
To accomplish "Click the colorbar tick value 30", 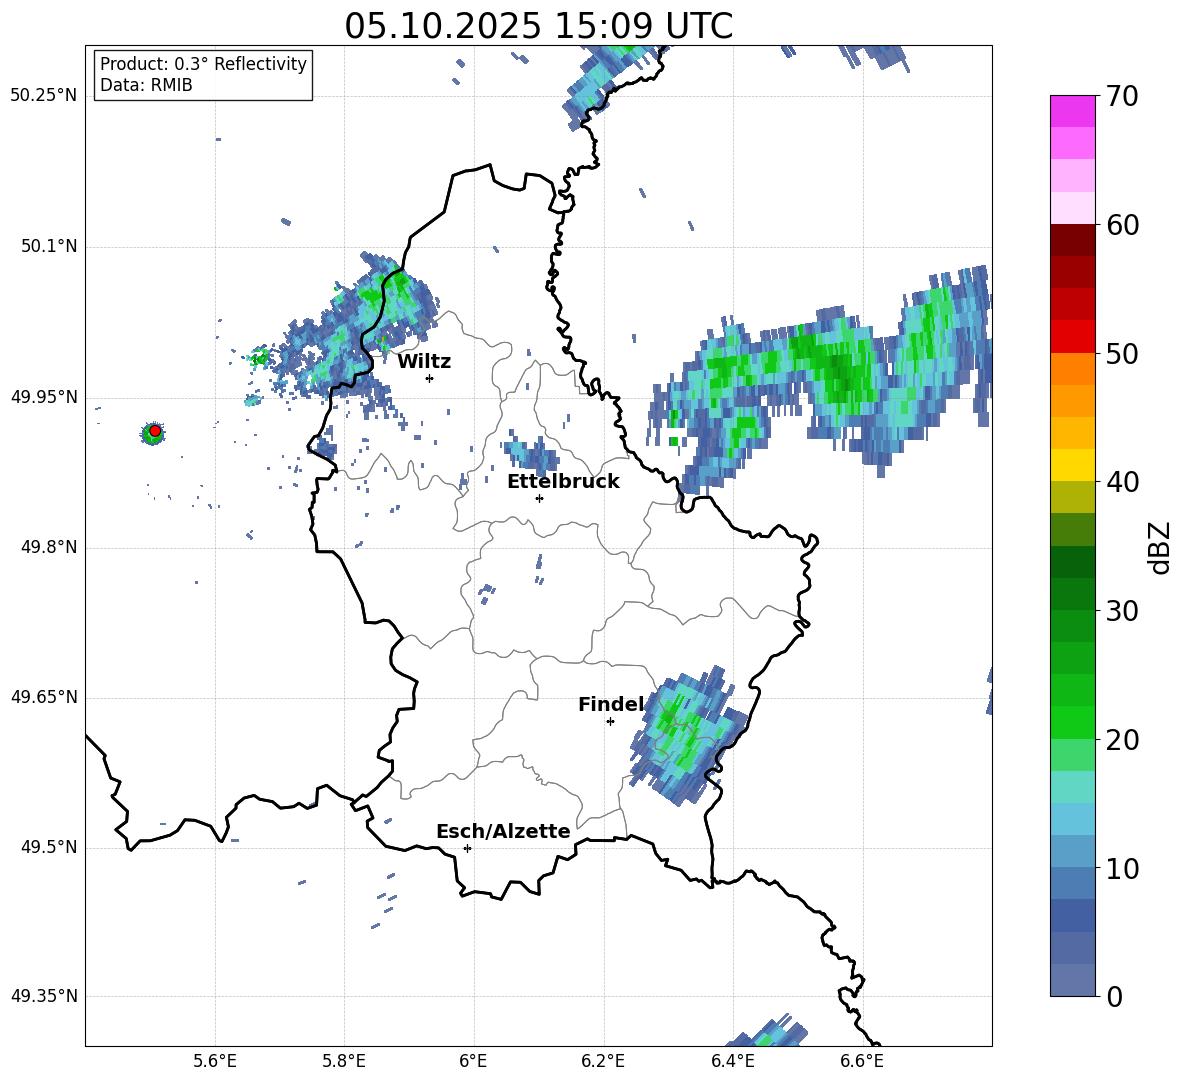I will (1122, 611).
